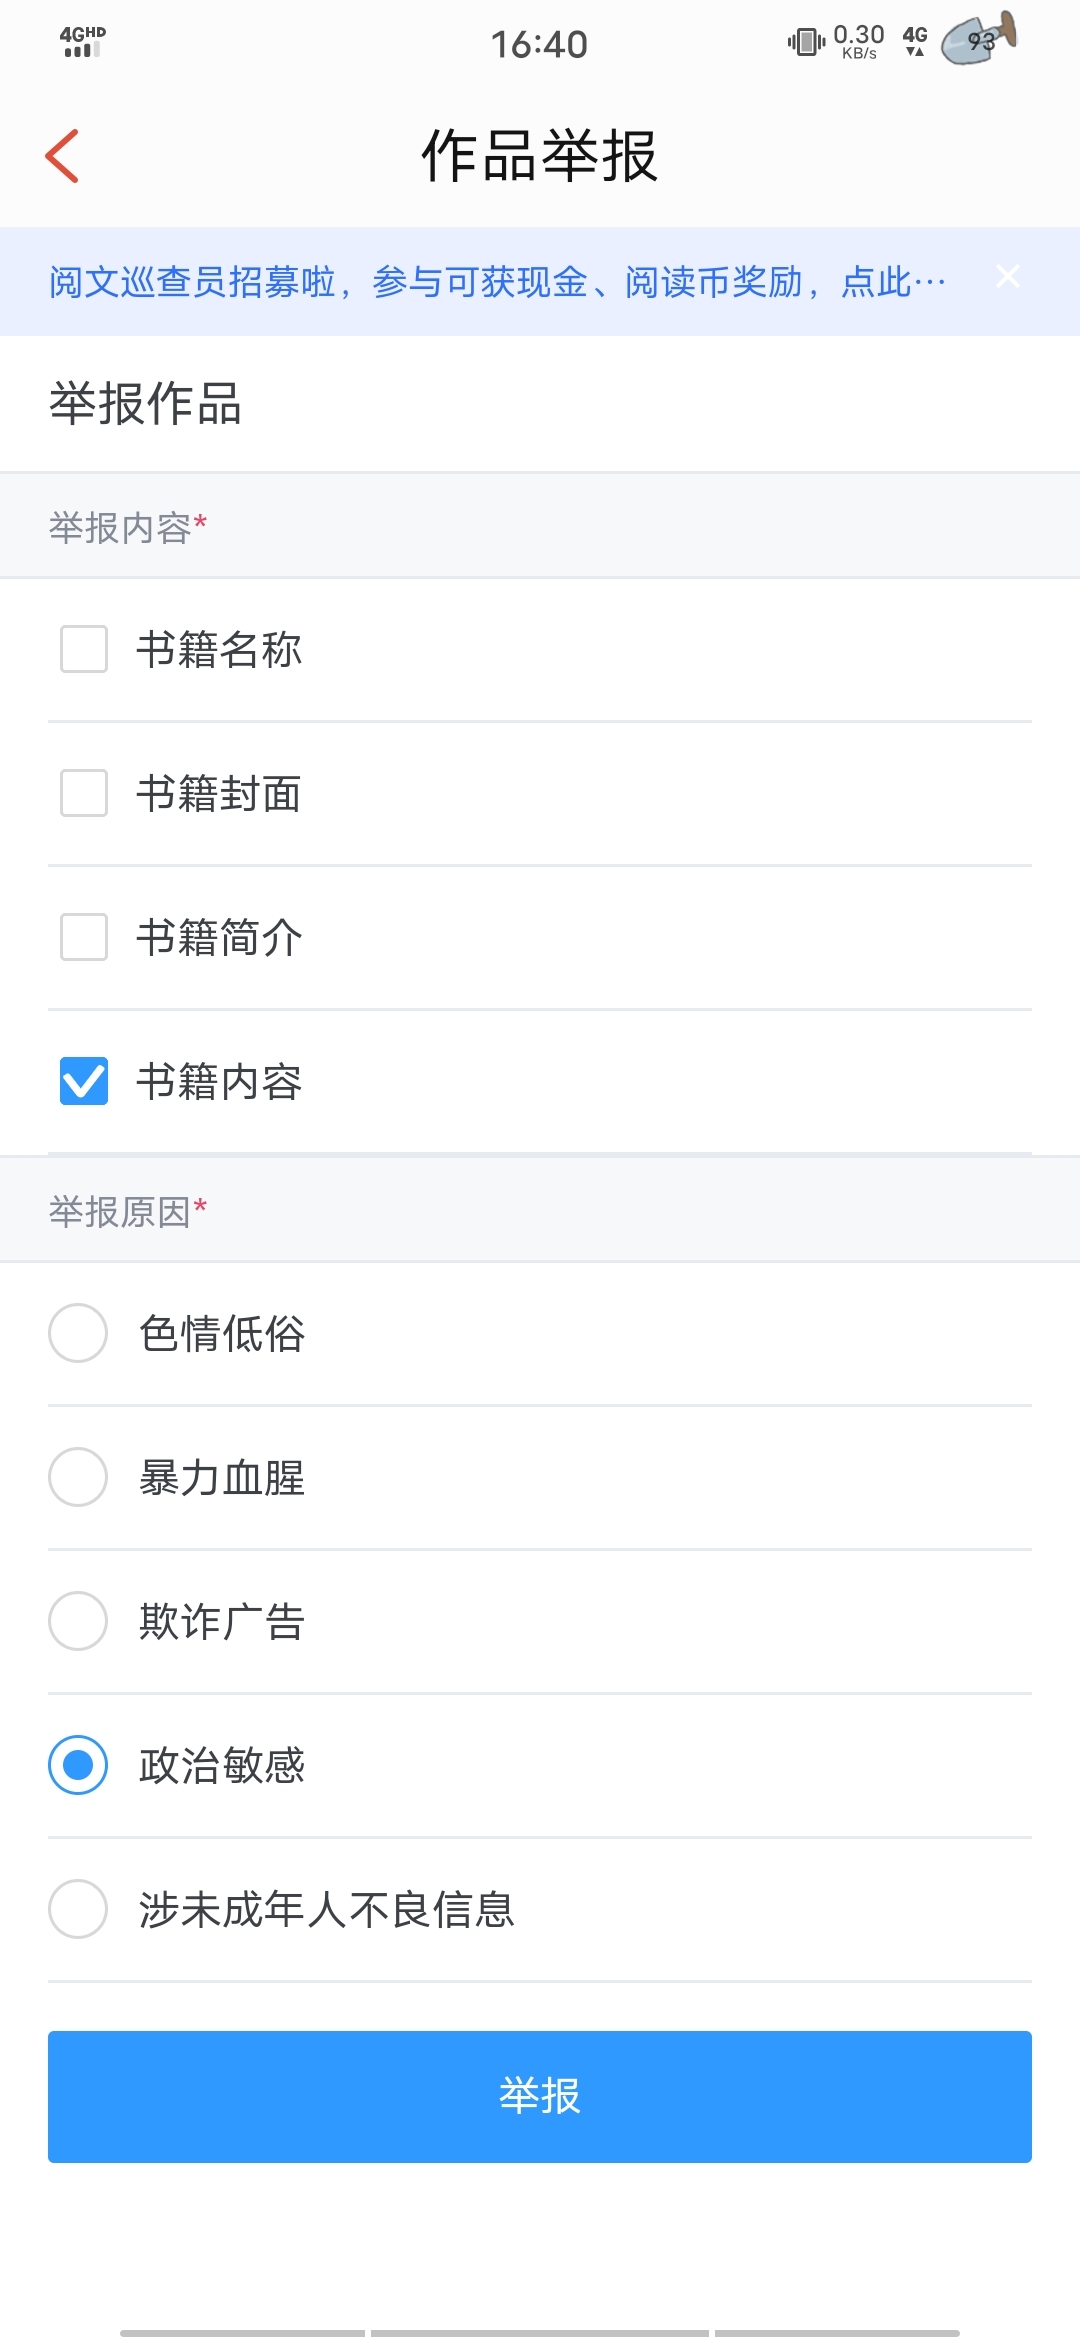Enable the 书籍封面 checkbox
Image resolution: width=1080 pixels, height=2340 pixels.
[x=84, y=793]
